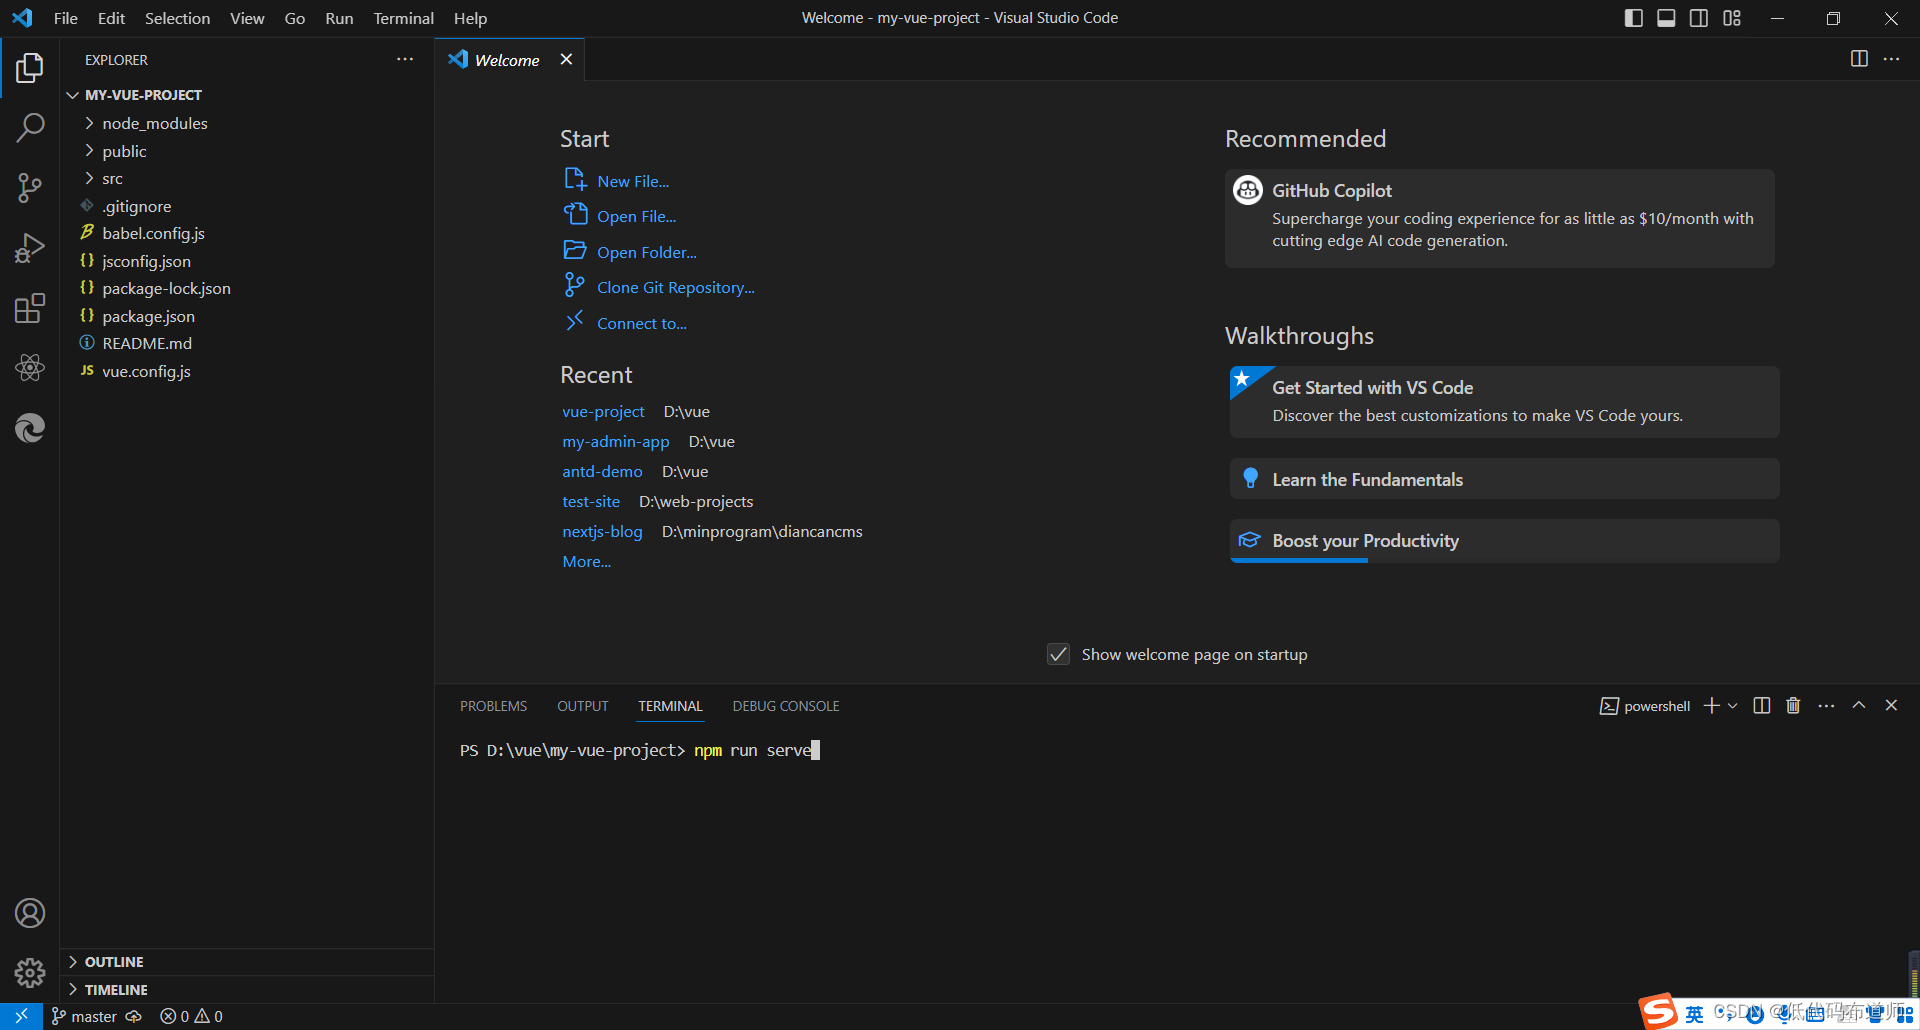Click the Open Folder... link
Screen dimensions: 1920x1030
tap(647, 252)
